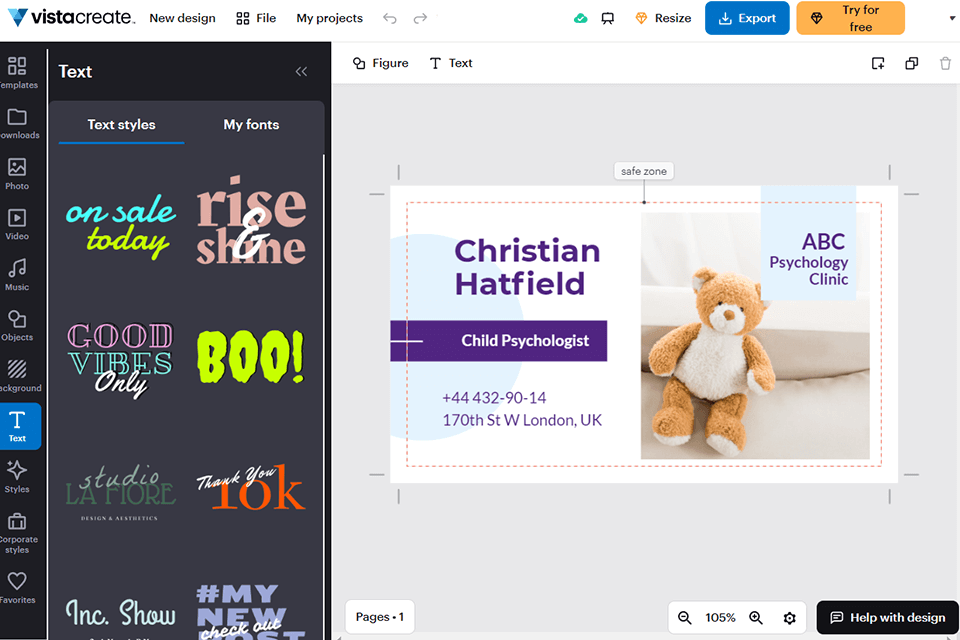
Task: Check the cloud save status icon
Action: (x=580, y=18)
